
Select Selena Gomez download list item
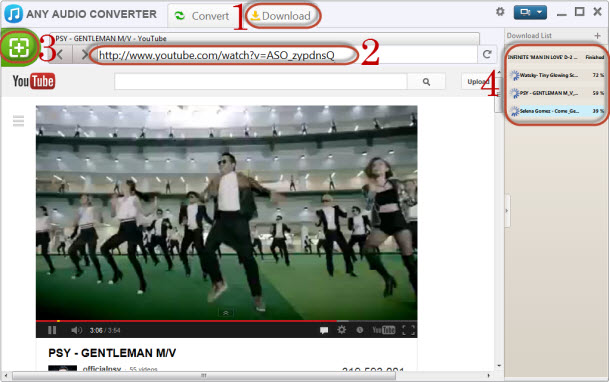coord(556,111)
